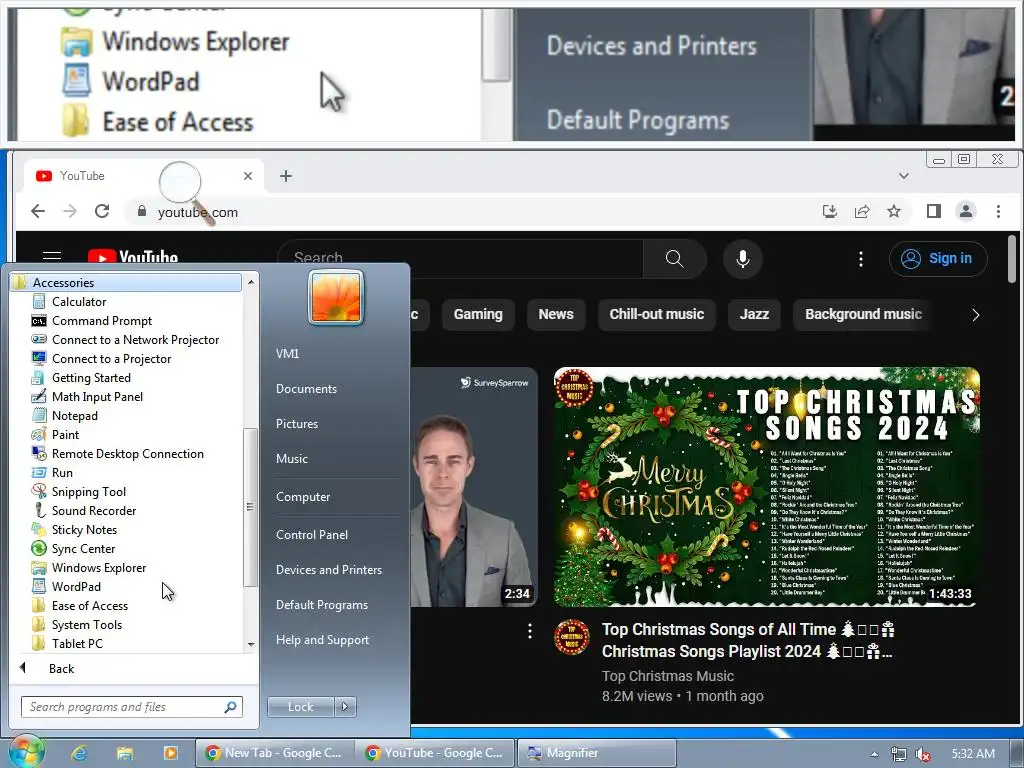The height and width of the screenshot is (768, 1024).
Task: Click the YouTube search field
Action: pyautogui.click(x=460, y=259)
